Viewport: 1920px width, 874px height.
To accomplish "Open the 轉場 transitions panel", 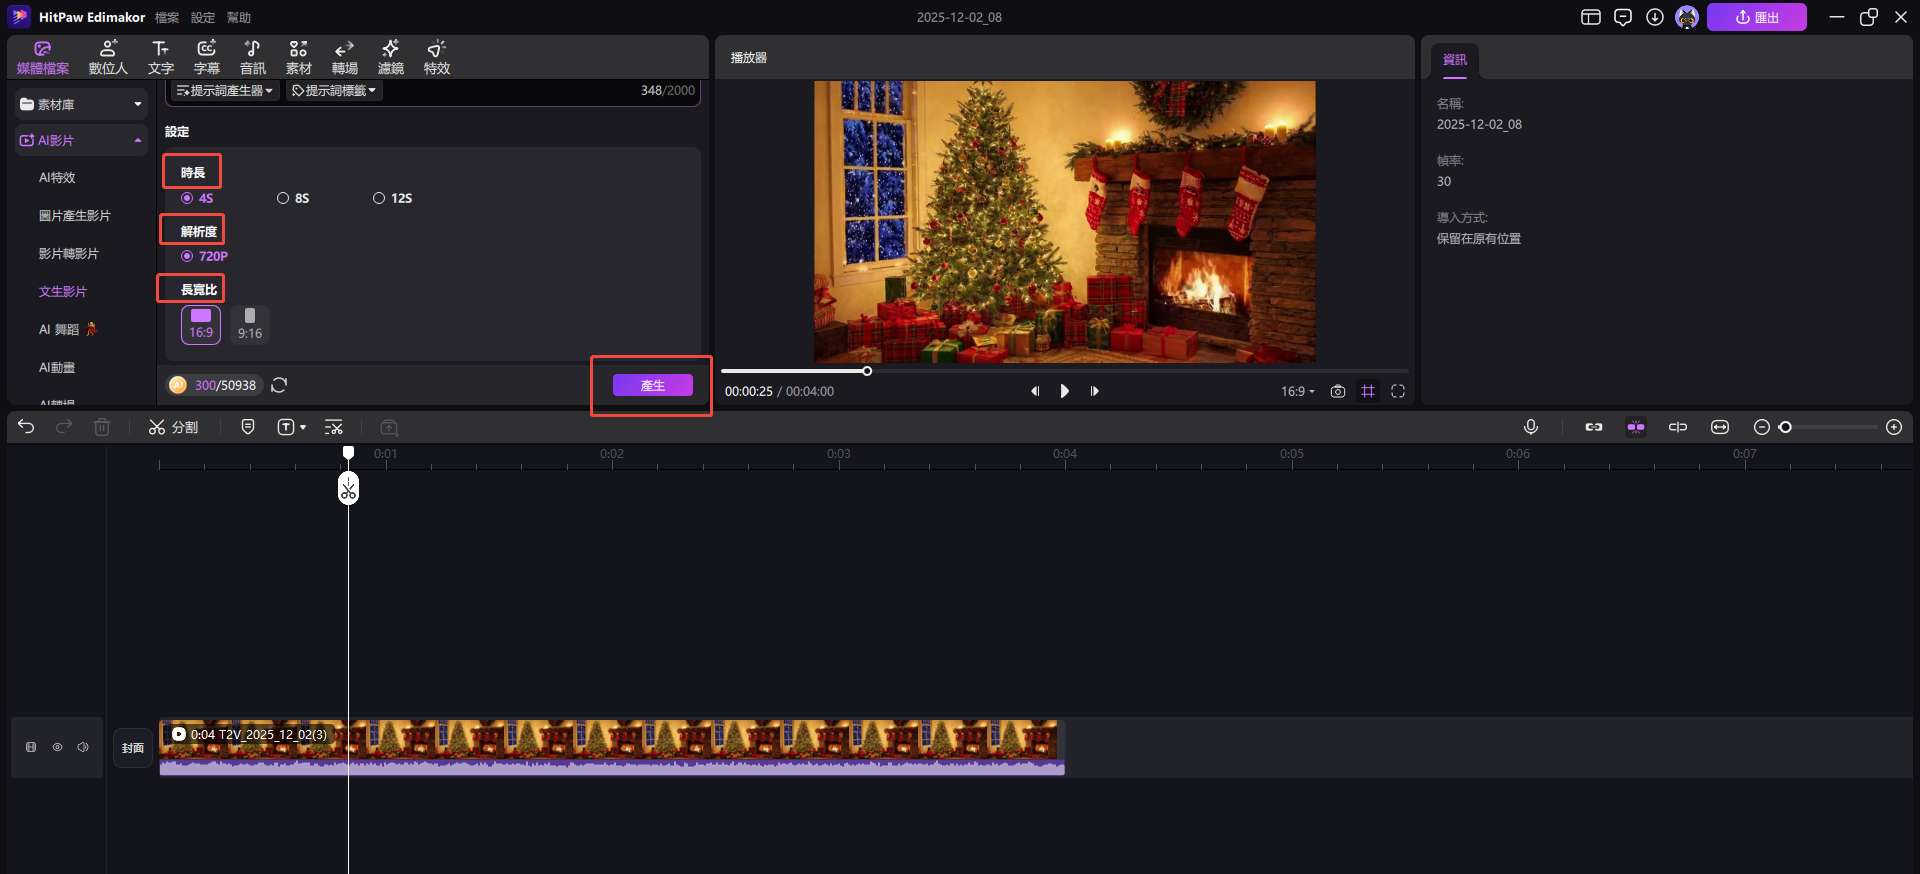I will point(344,58).
